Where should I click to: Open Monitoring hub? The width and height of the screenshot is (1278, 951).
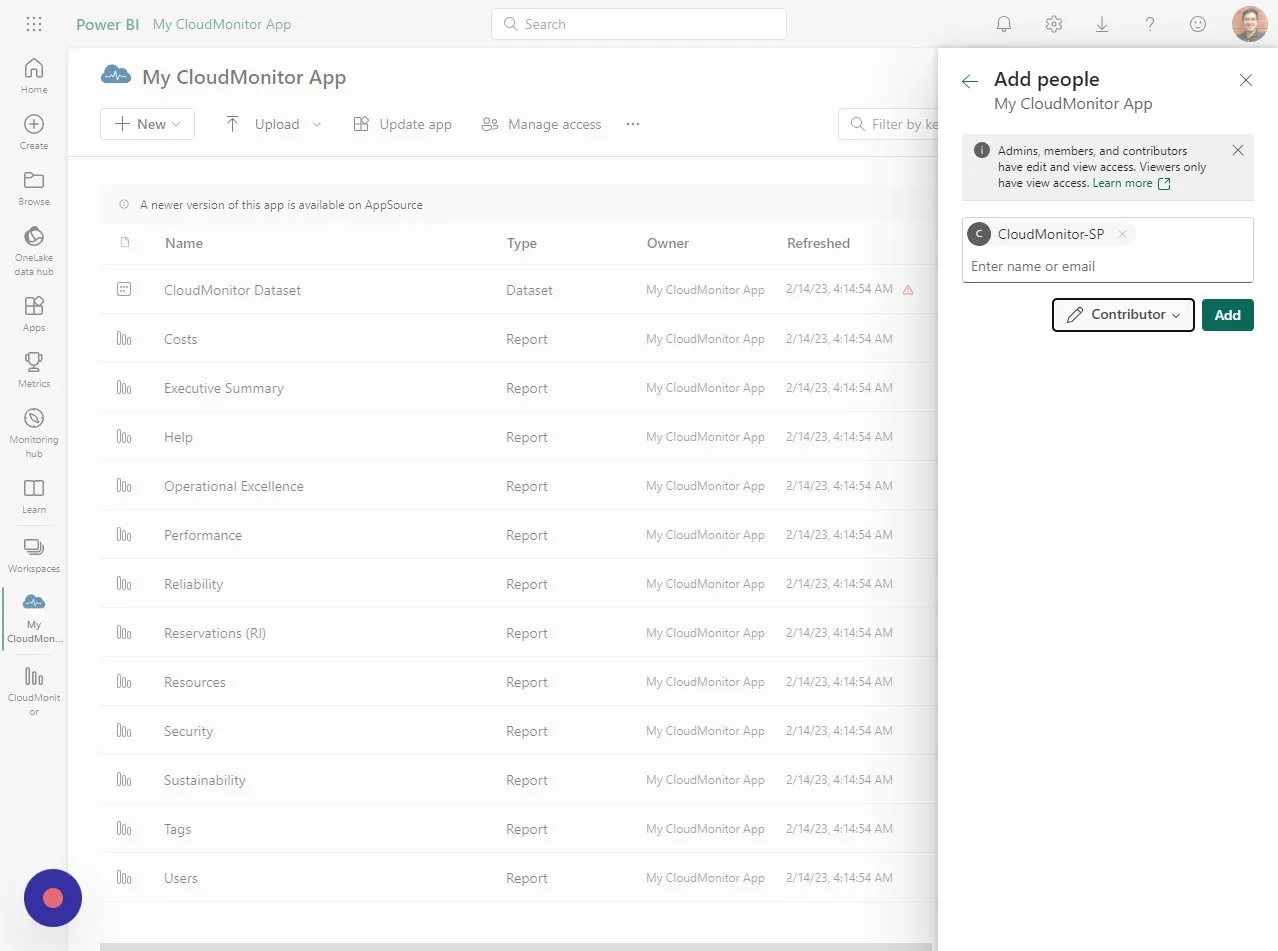(x=34, y=433)
